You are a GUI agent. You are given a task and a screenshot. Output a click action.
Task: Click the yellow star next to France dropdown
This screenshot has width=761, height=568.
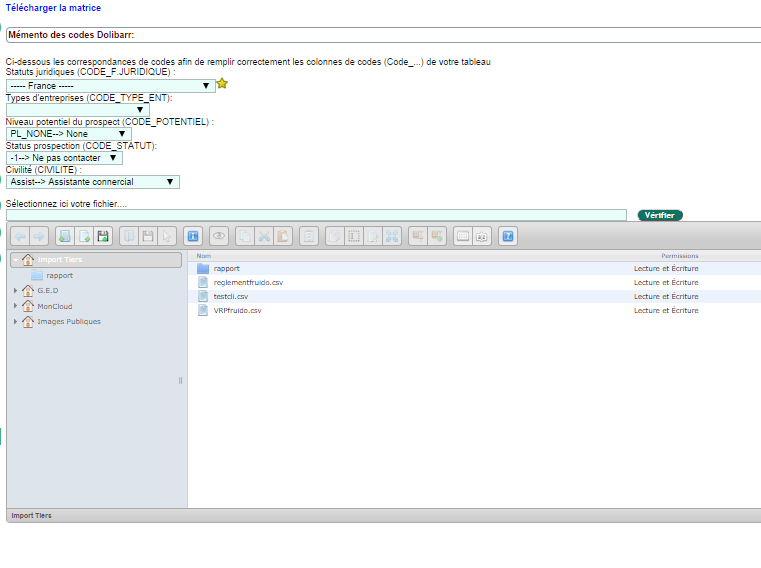pyautogui.click(x=222, y=84)
